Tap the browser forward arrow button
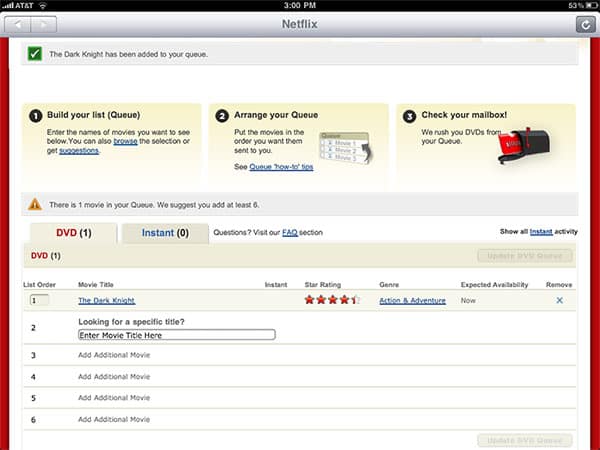 (44, 25)
